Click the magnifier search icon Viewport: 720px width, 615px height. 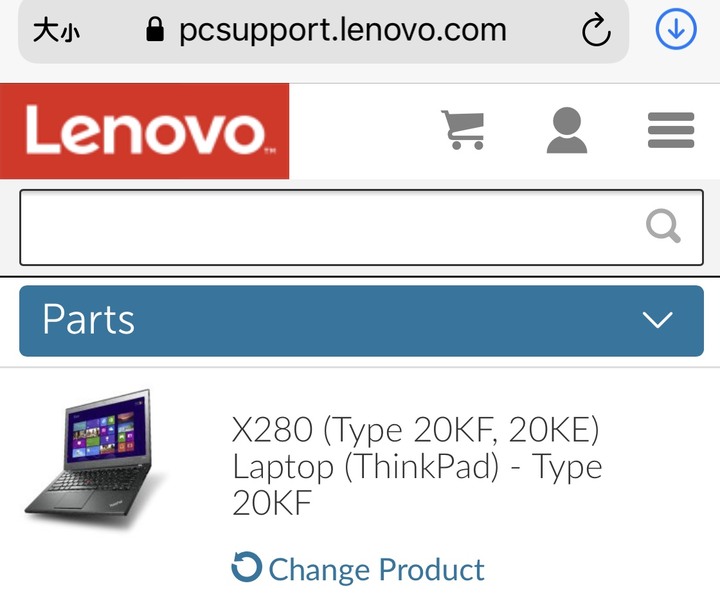(x=663, y=226)
